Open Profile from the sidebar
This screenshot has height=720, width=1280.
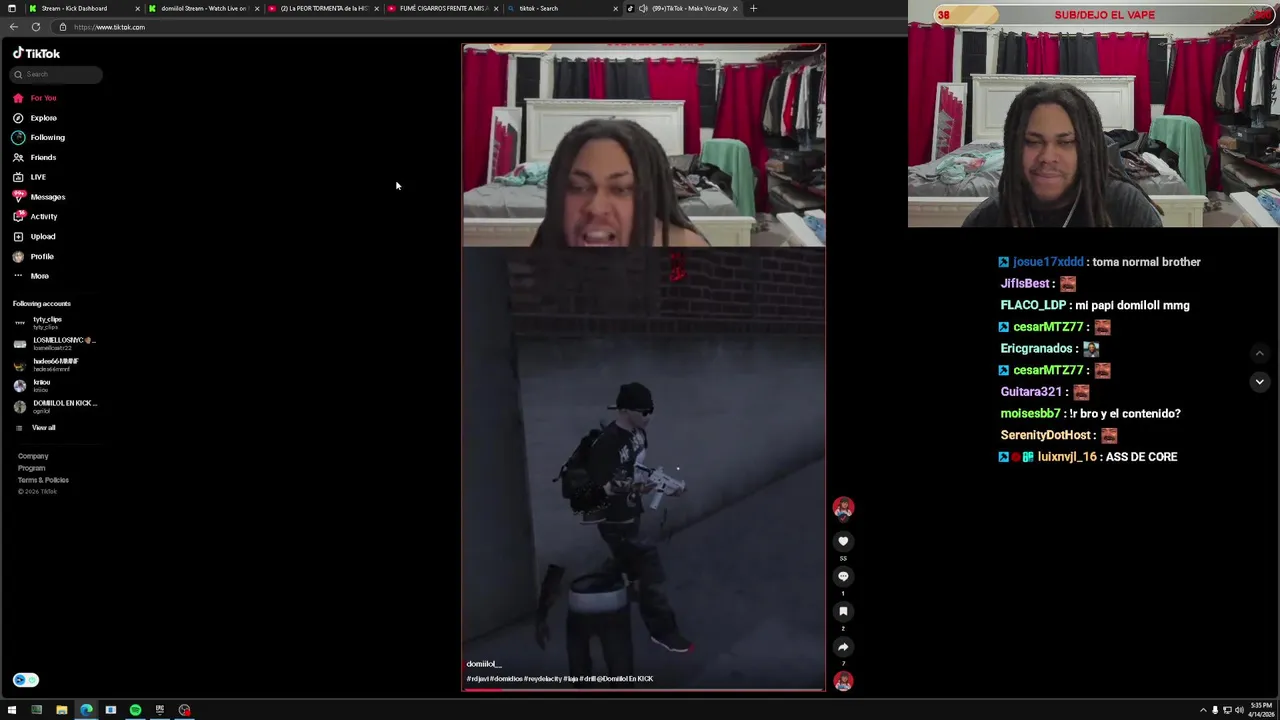pos(34,256)
